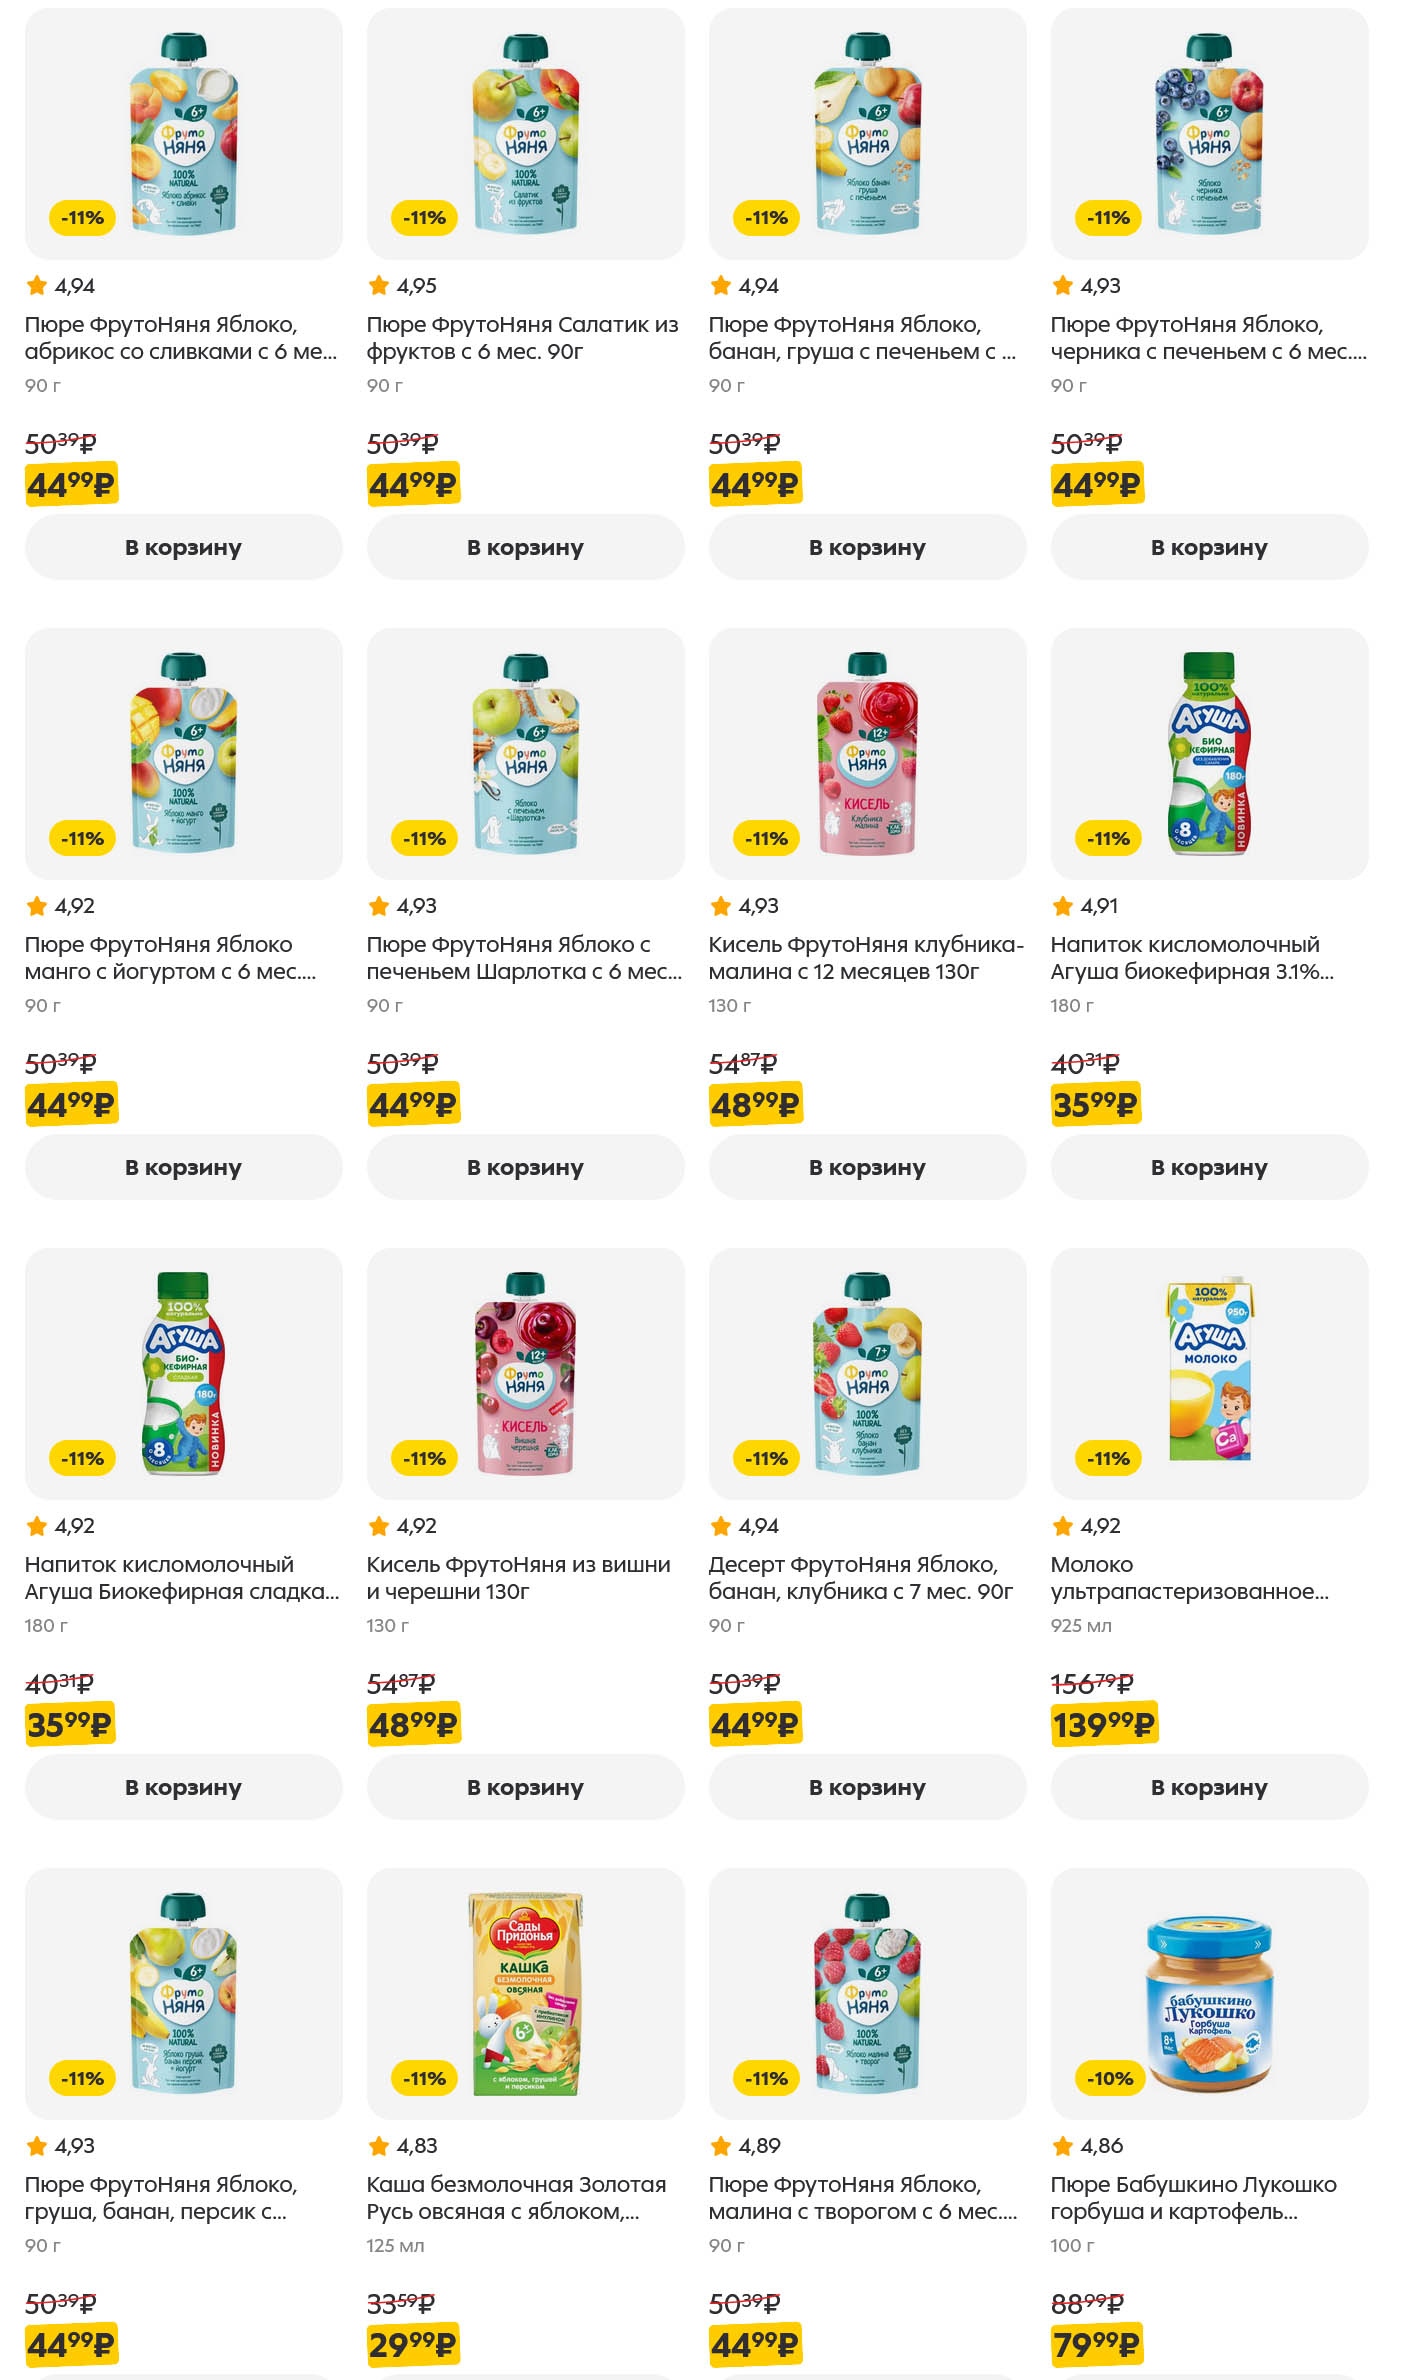Screen dimensions: 1401x2380
Task: Open the pink Кисель клубника-малина pouch image
Action: pos(867,752)
